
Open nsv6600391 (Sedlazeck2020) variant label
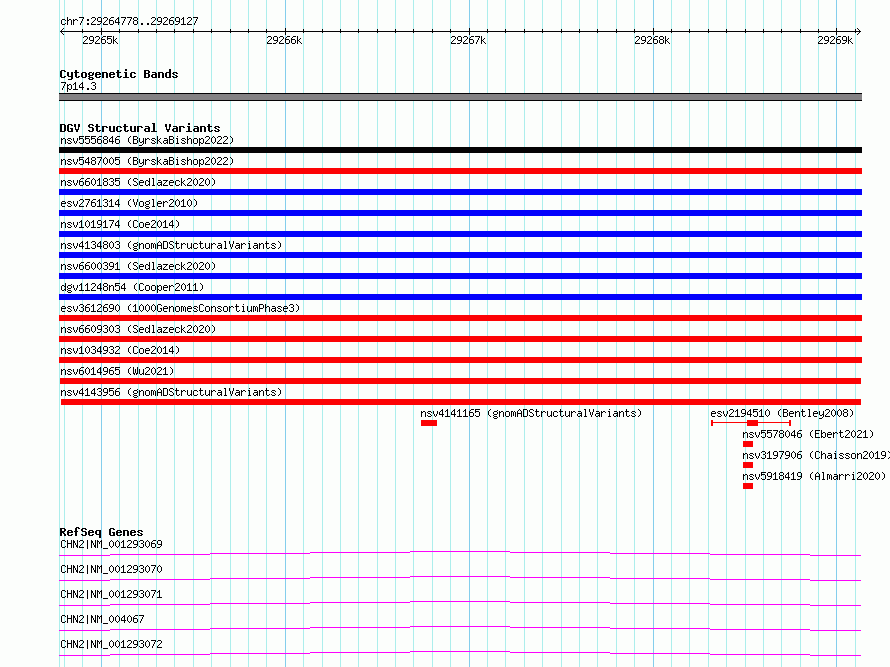point(138,266)
